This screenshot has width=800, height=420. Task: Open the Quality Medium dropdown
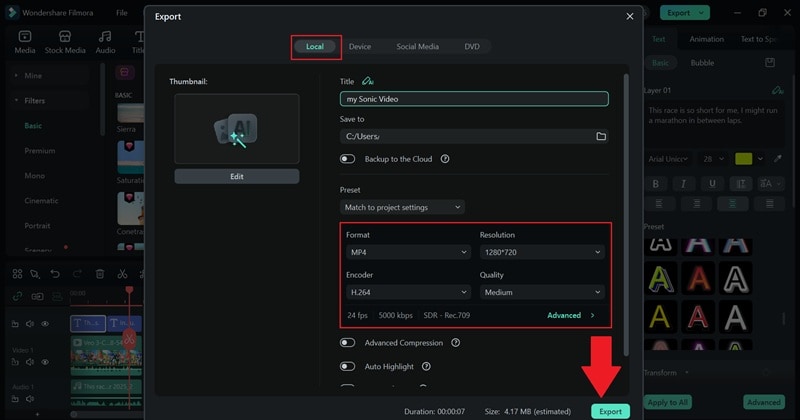click(x=542, y=292)
